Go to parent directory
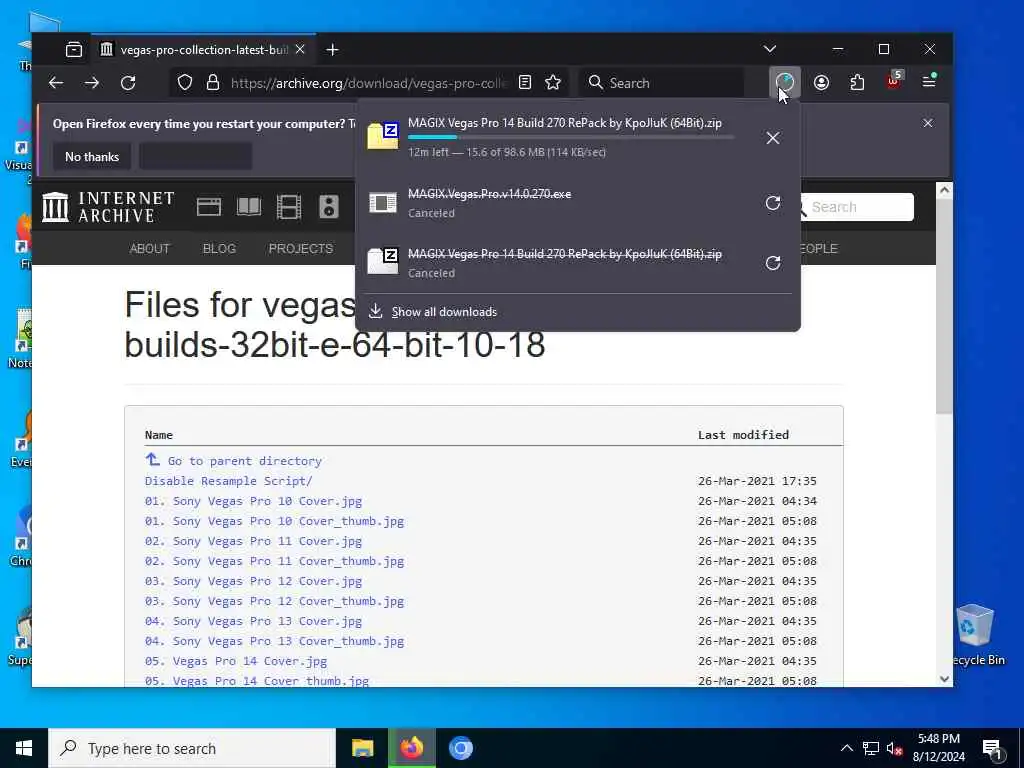Screen dimensions: 1024x768 click(244, 461)
